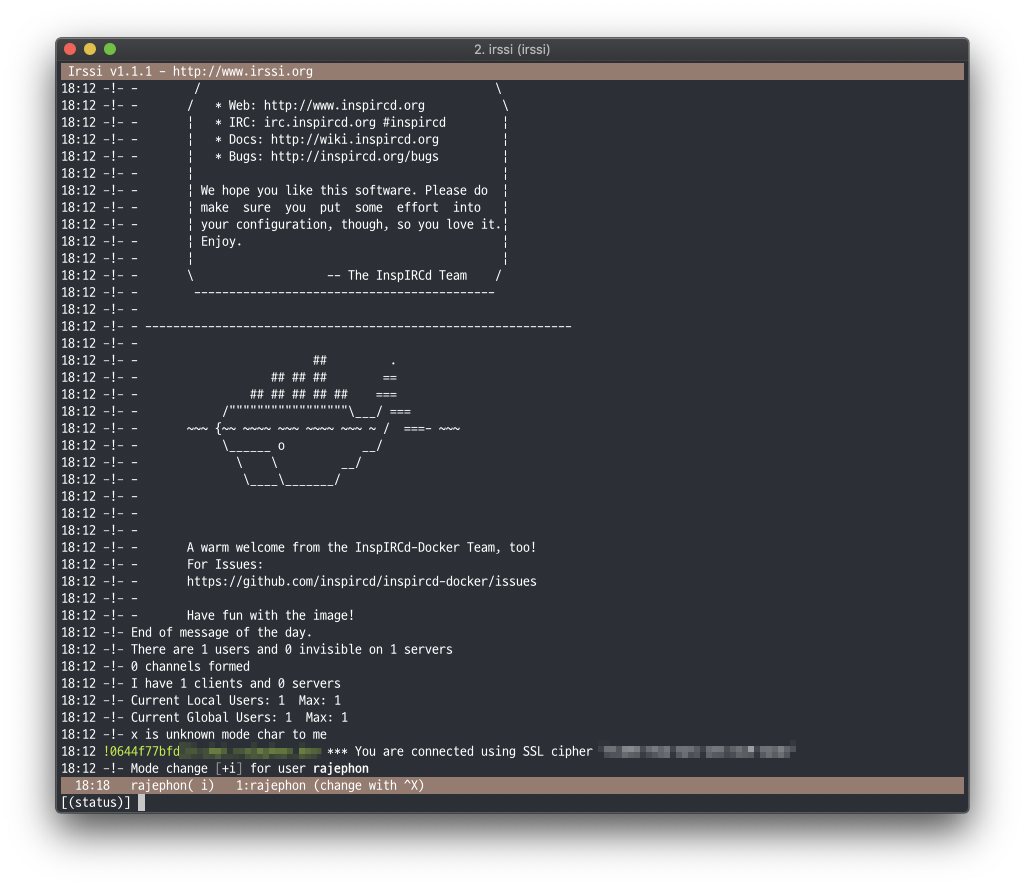The image size is (1025, 887).
Task: Click the '[(status)]' input prompt label
Action: tap(96, 802)
